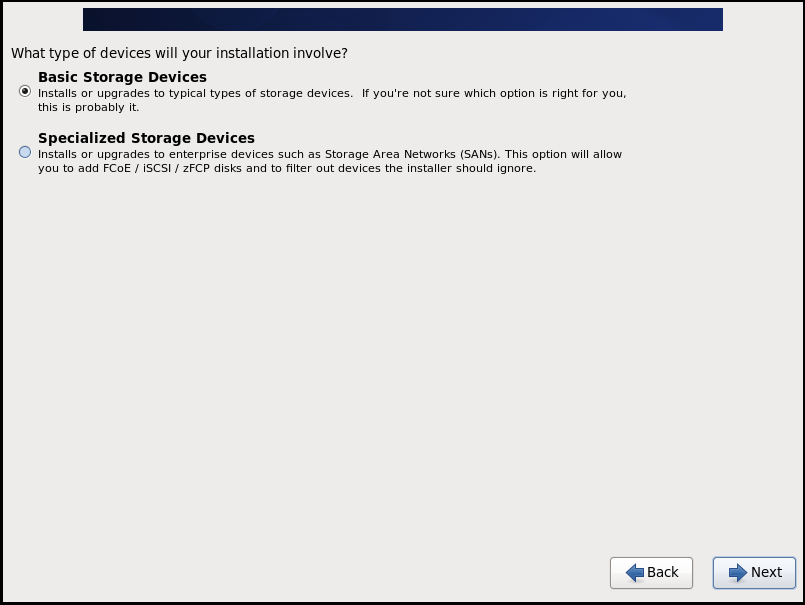The image size is (805, 605).
Task: Click Next to proceed with installation
Action: point(753,573)
